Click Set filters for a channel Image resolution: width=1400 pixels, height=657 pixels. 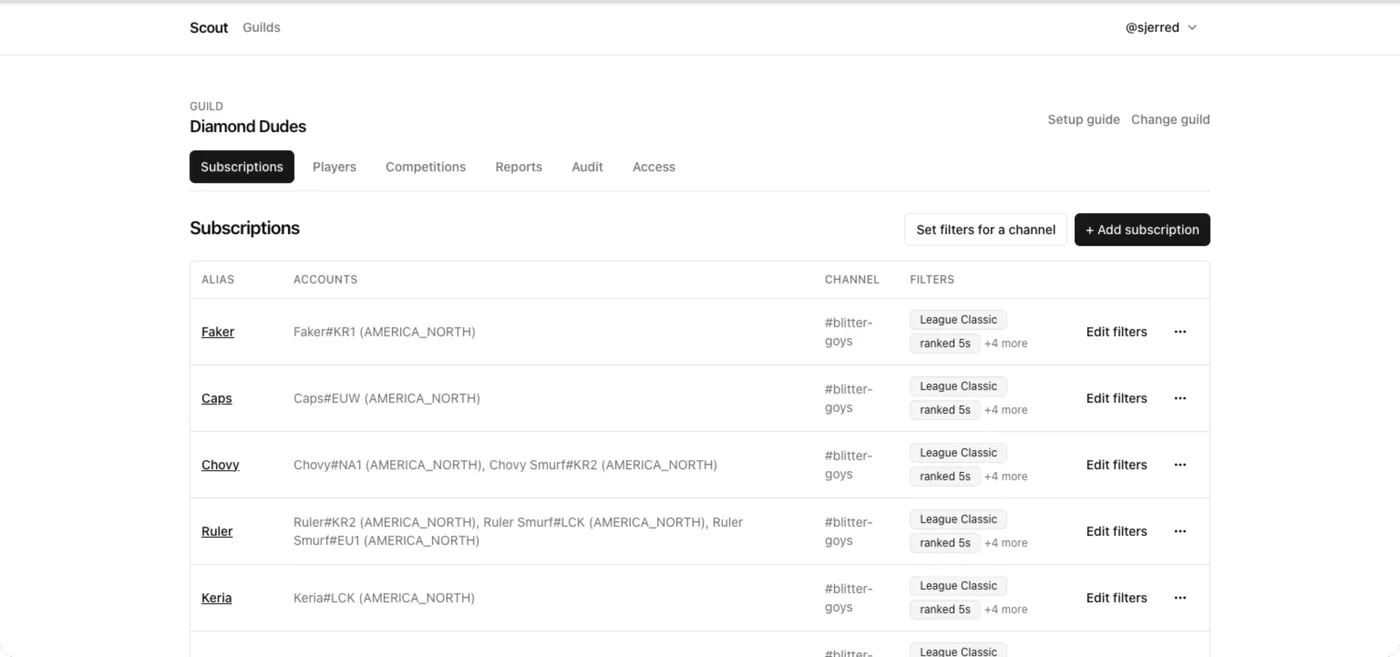click(x=986, y=230)
